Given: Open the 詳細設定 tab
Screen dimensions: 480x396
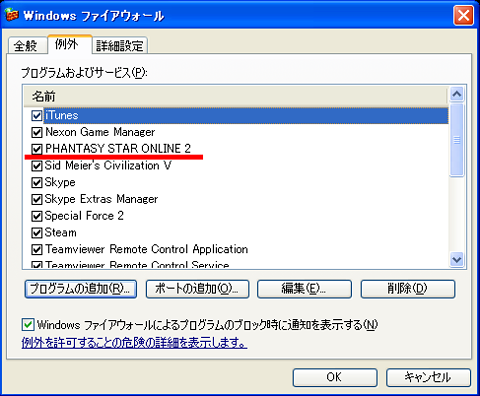Looking at the screenshot, I should pyautogui.click(x=120, y=45).
